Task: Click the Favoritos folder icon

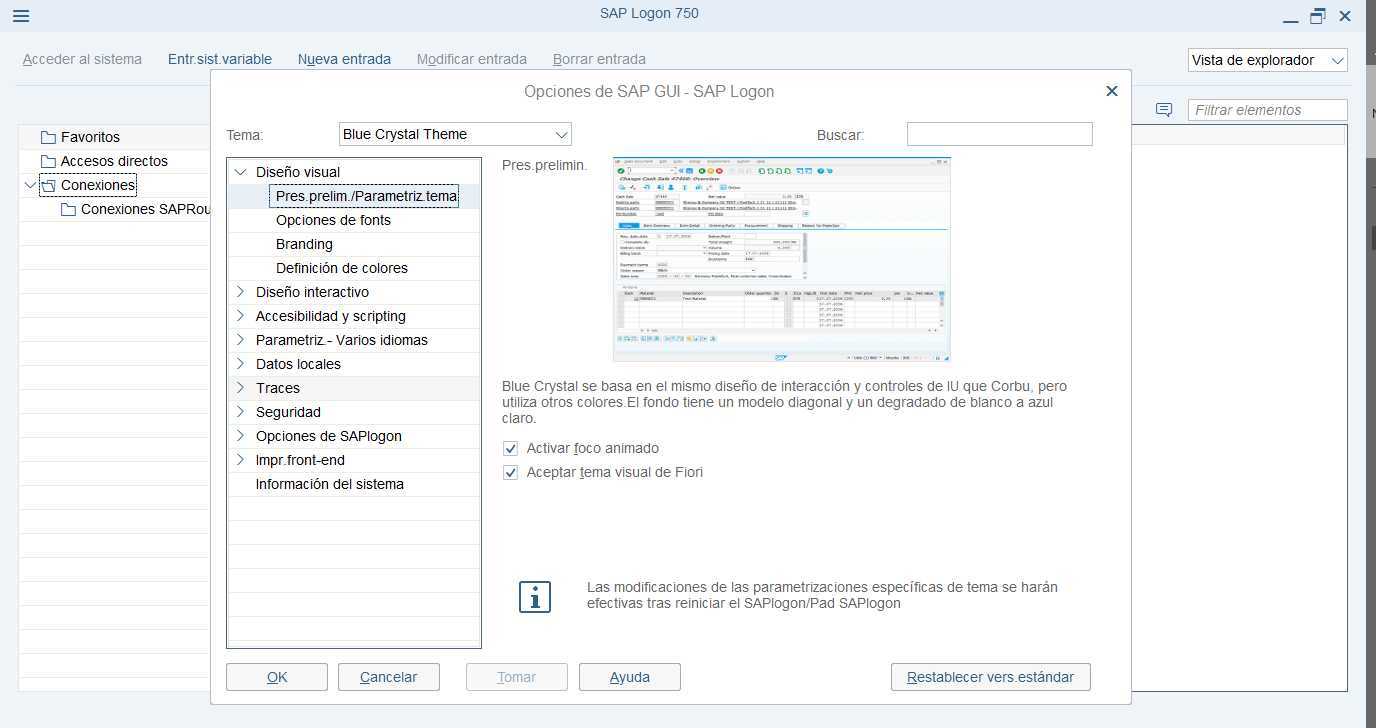Action: [48, 137]
